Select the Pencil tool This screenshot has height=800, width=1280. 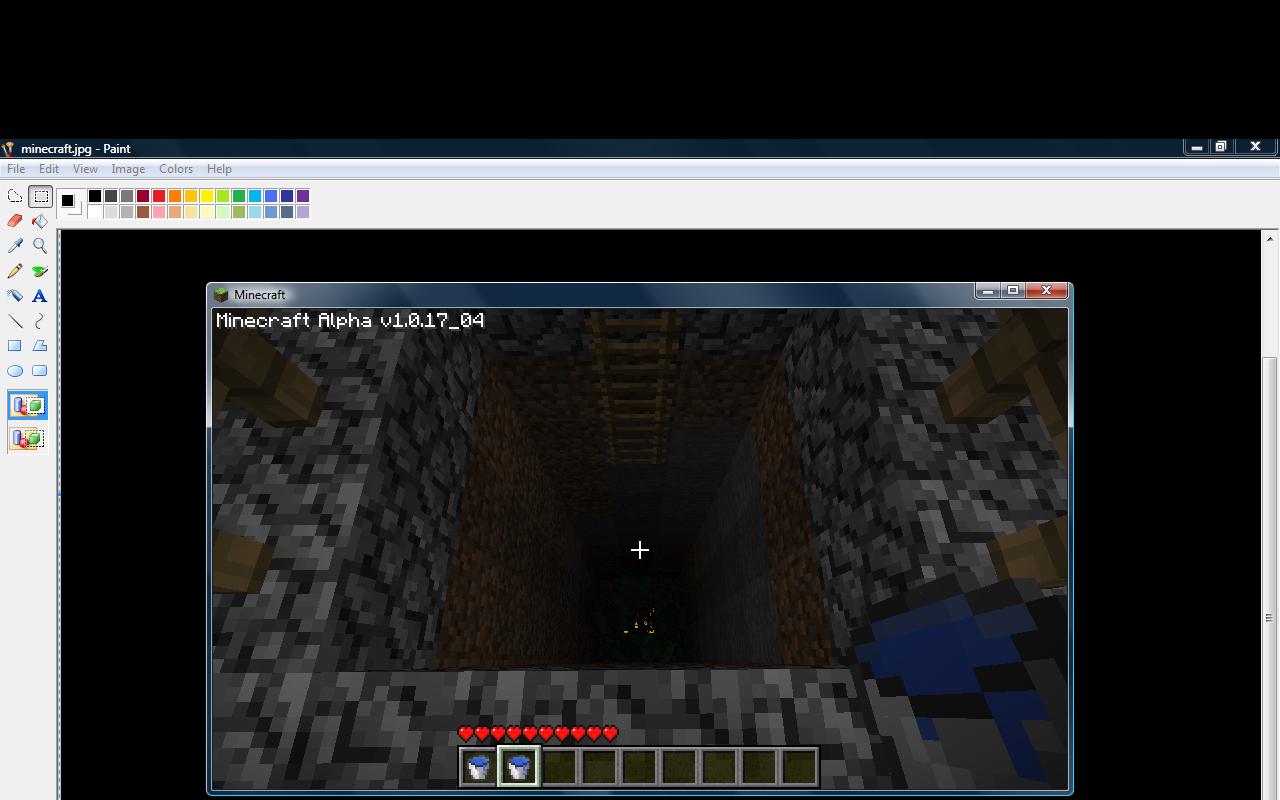point(15,271)
